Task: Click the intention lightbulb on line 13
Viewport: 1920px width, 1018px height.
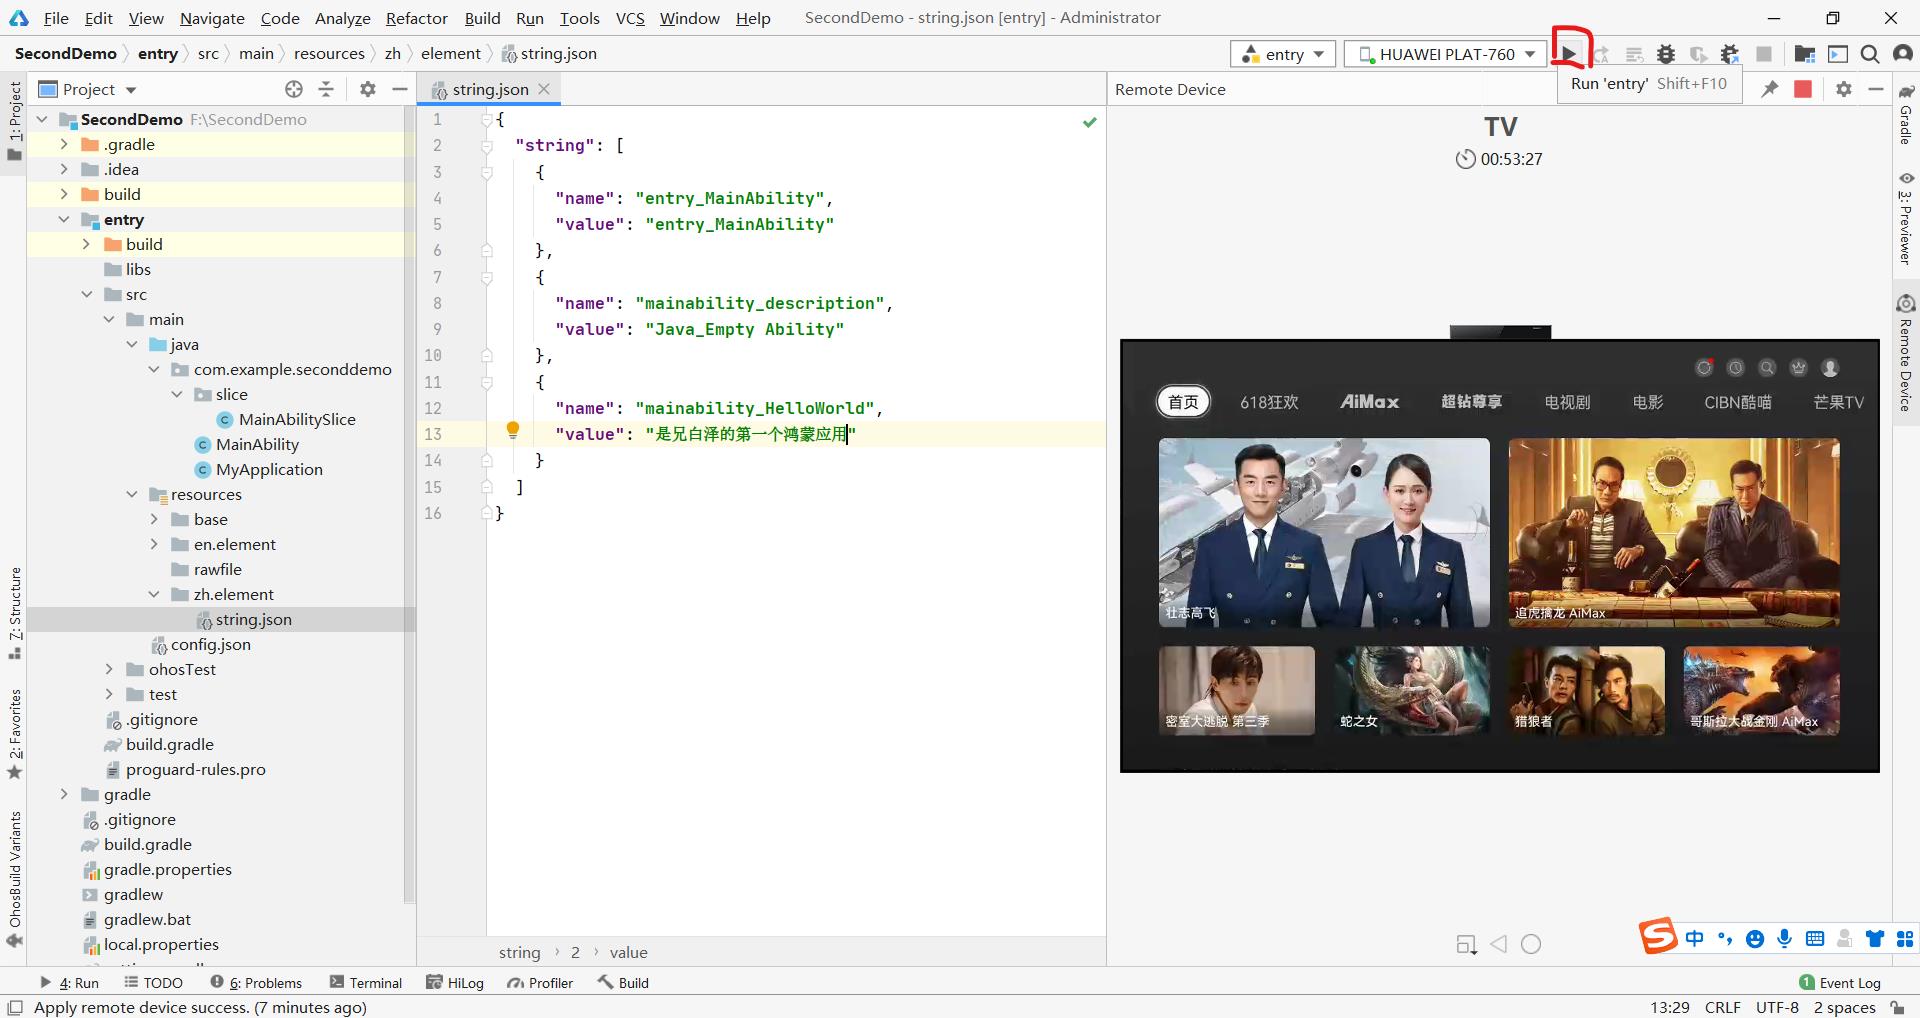Action: click(x=513, y=430)
